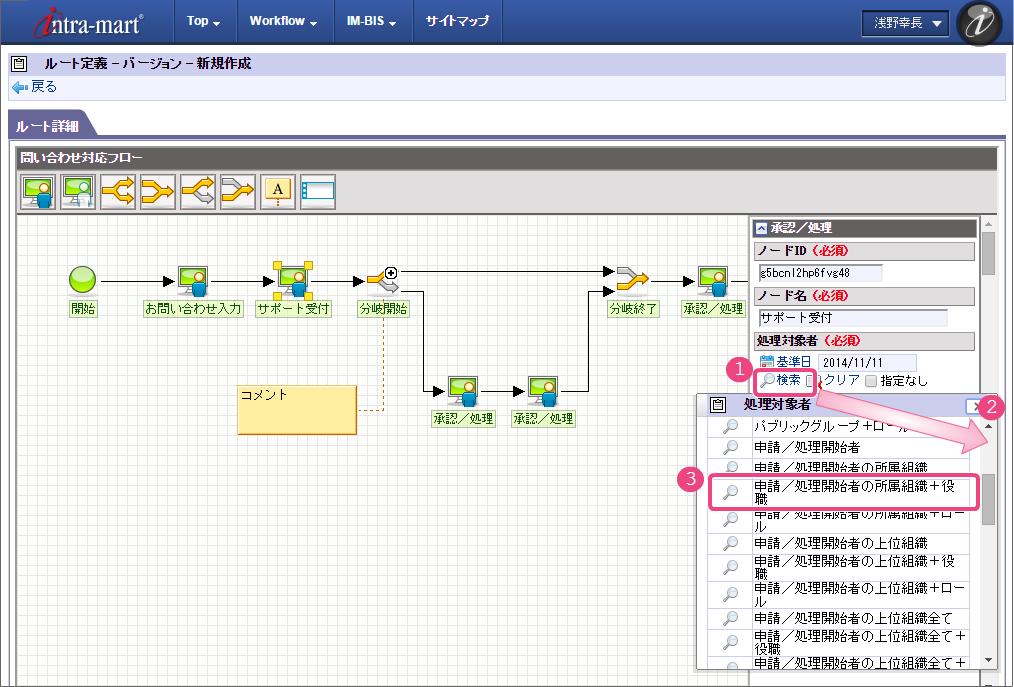Click the 検索 link under 処理対象者
Image resolution: width=1014 pixels, height=687 pixels.
(789, 380)
